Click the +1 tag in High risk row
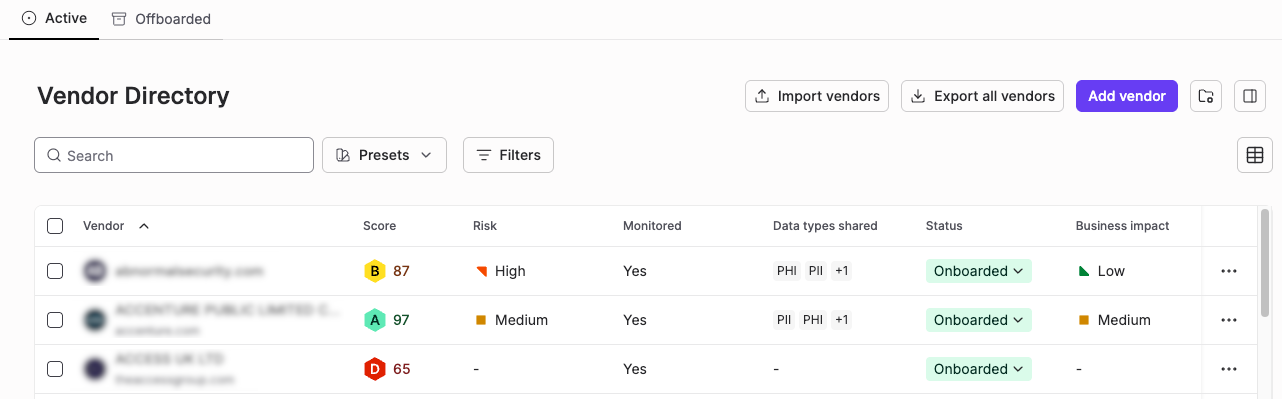The height and width of the screenshot is (399, 1282). (x=841, y=271)
